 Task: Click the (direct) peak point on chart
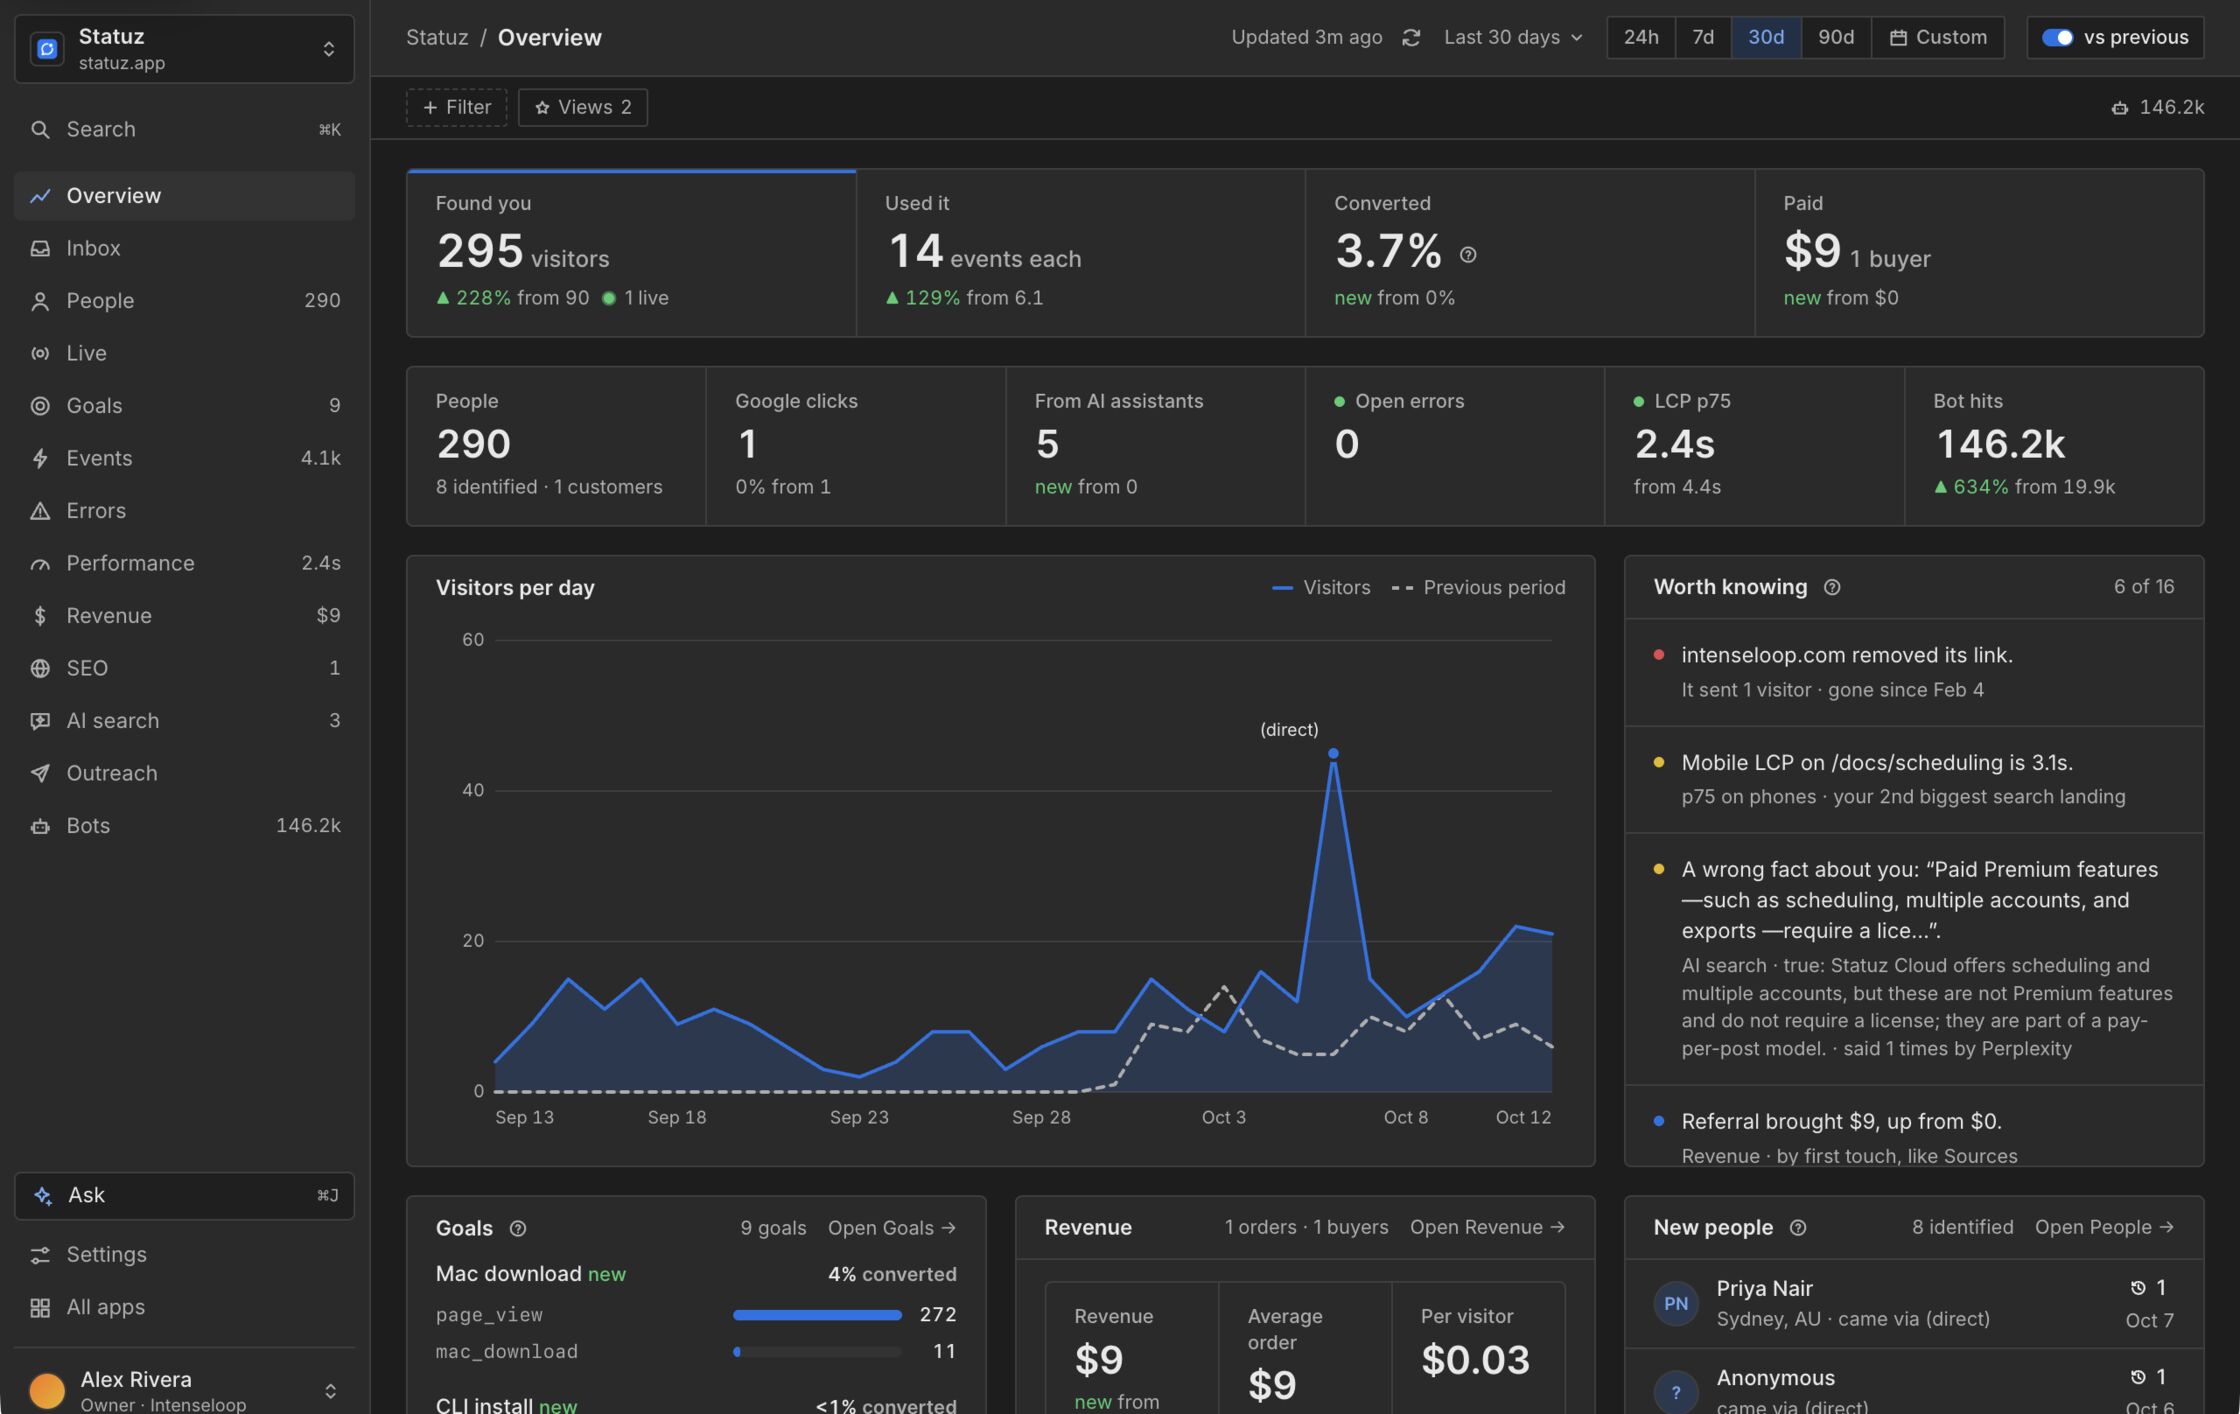[x=1333, y=754]
